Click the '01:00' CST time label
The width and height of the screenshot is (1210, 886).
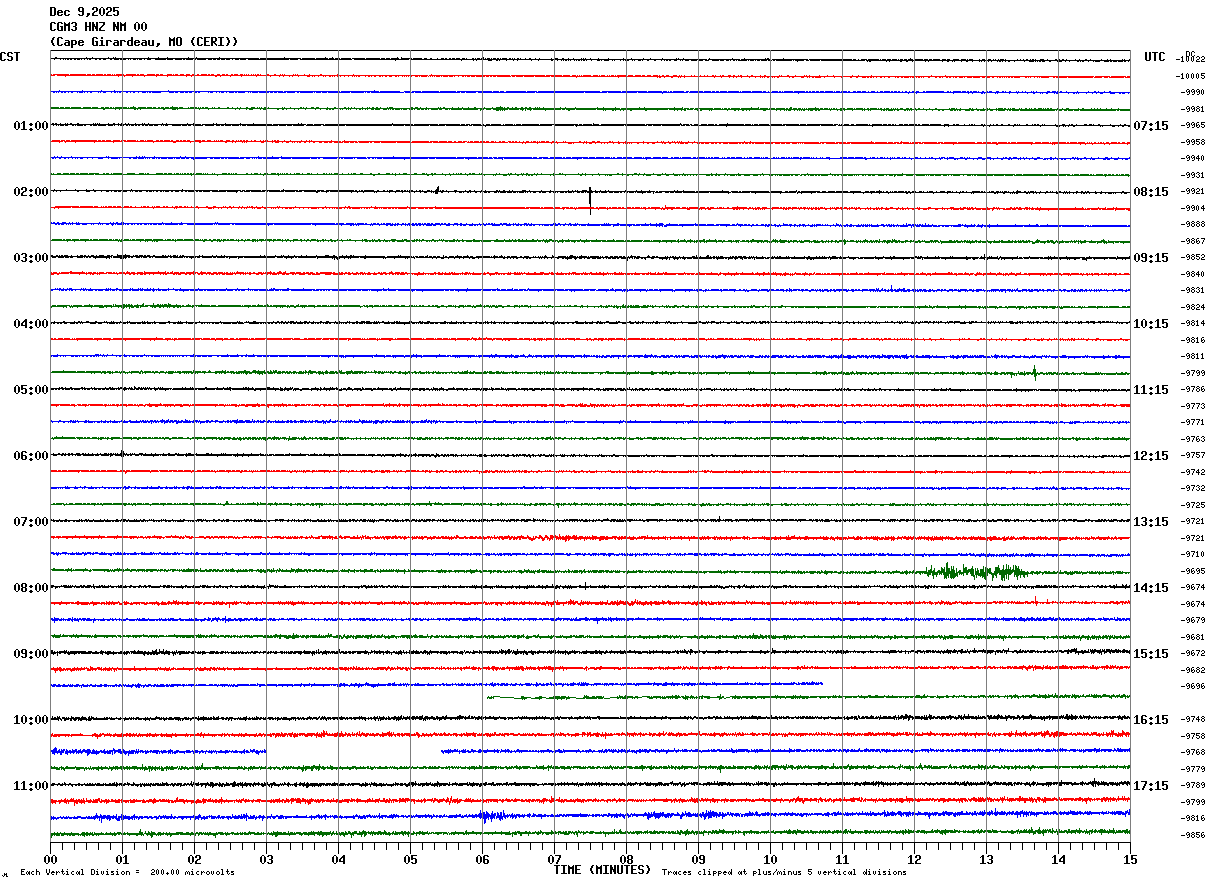pos(31,126)
